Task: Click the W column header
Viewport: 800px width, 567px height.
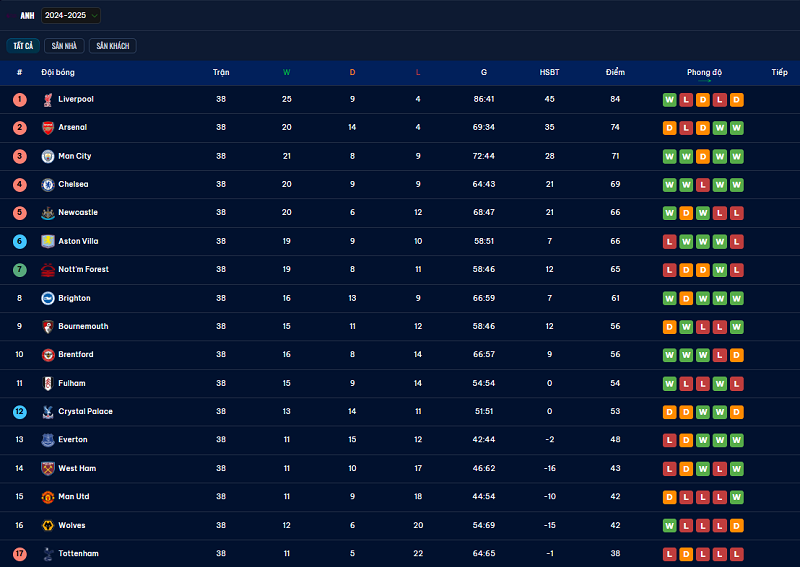Action: pyautogui.click(x=287, y=72)
